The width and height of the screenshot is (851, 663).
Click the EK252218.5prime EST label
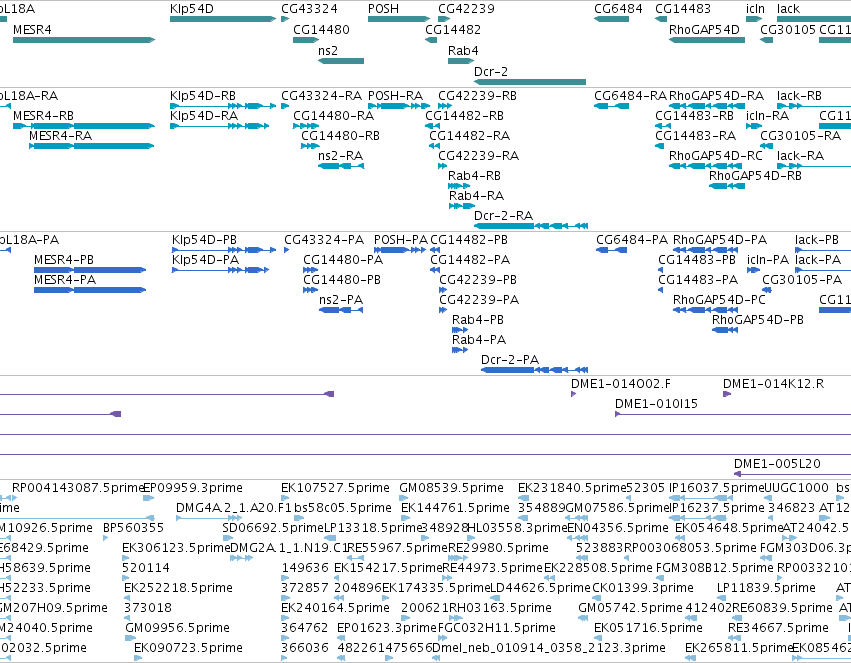[178, 588]
